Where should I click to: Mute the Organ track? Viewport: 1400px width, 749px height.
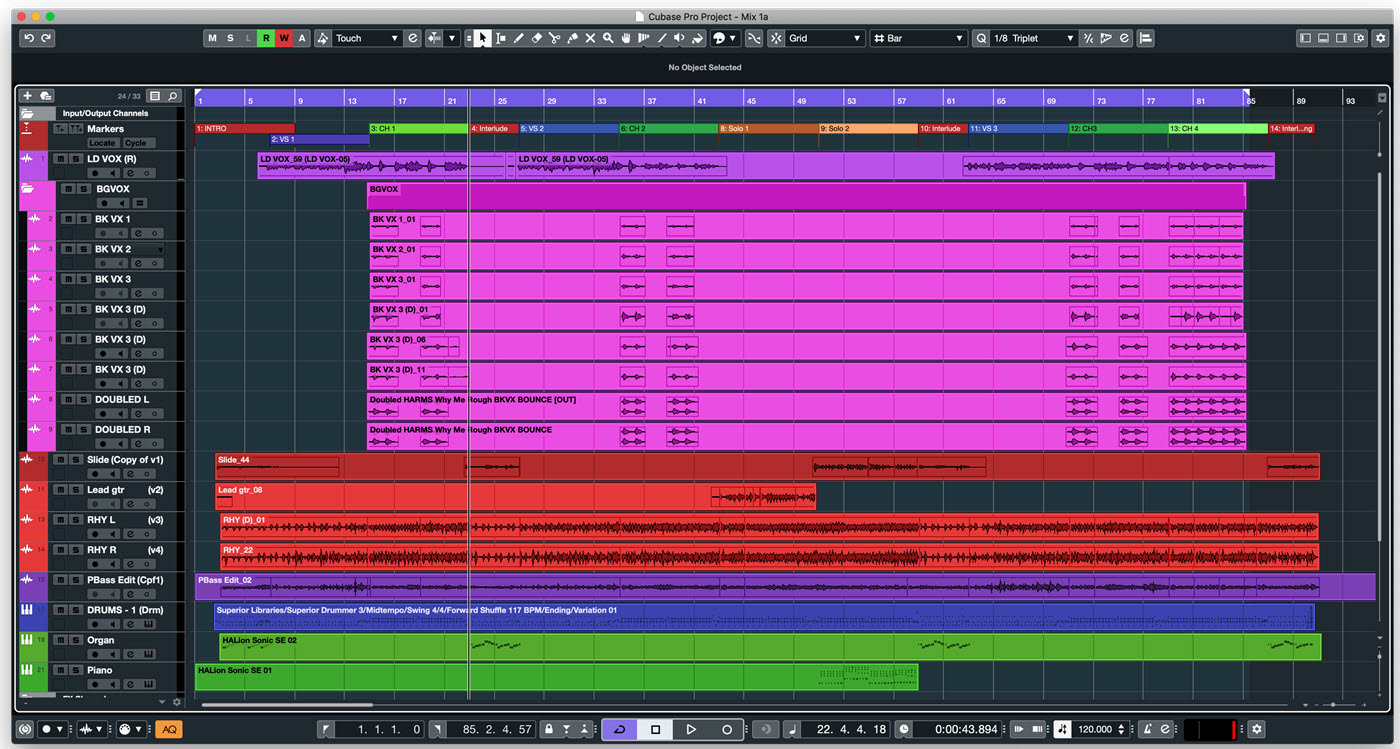(x=61, y=640)
